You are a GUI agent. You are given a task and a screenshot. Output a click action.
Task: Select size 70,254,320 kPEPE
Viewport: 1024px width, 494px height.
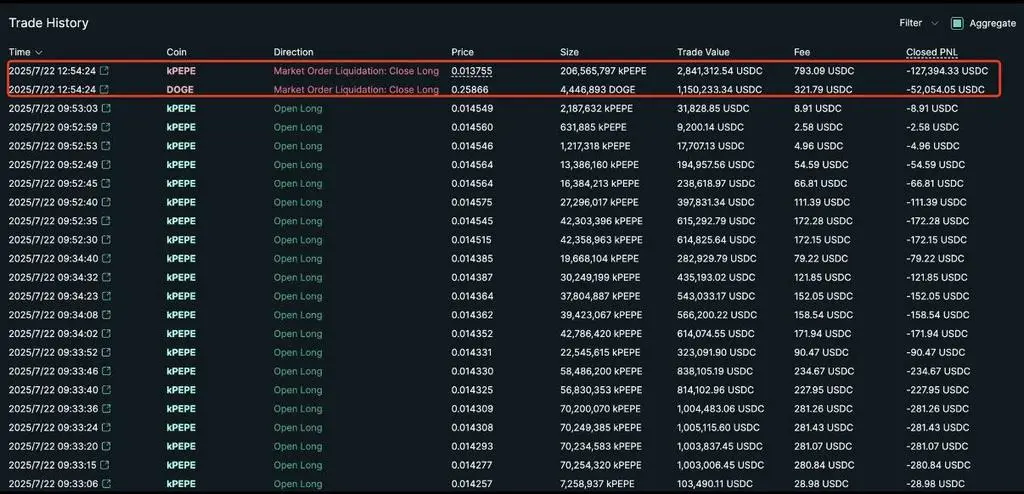coord(601,465)
